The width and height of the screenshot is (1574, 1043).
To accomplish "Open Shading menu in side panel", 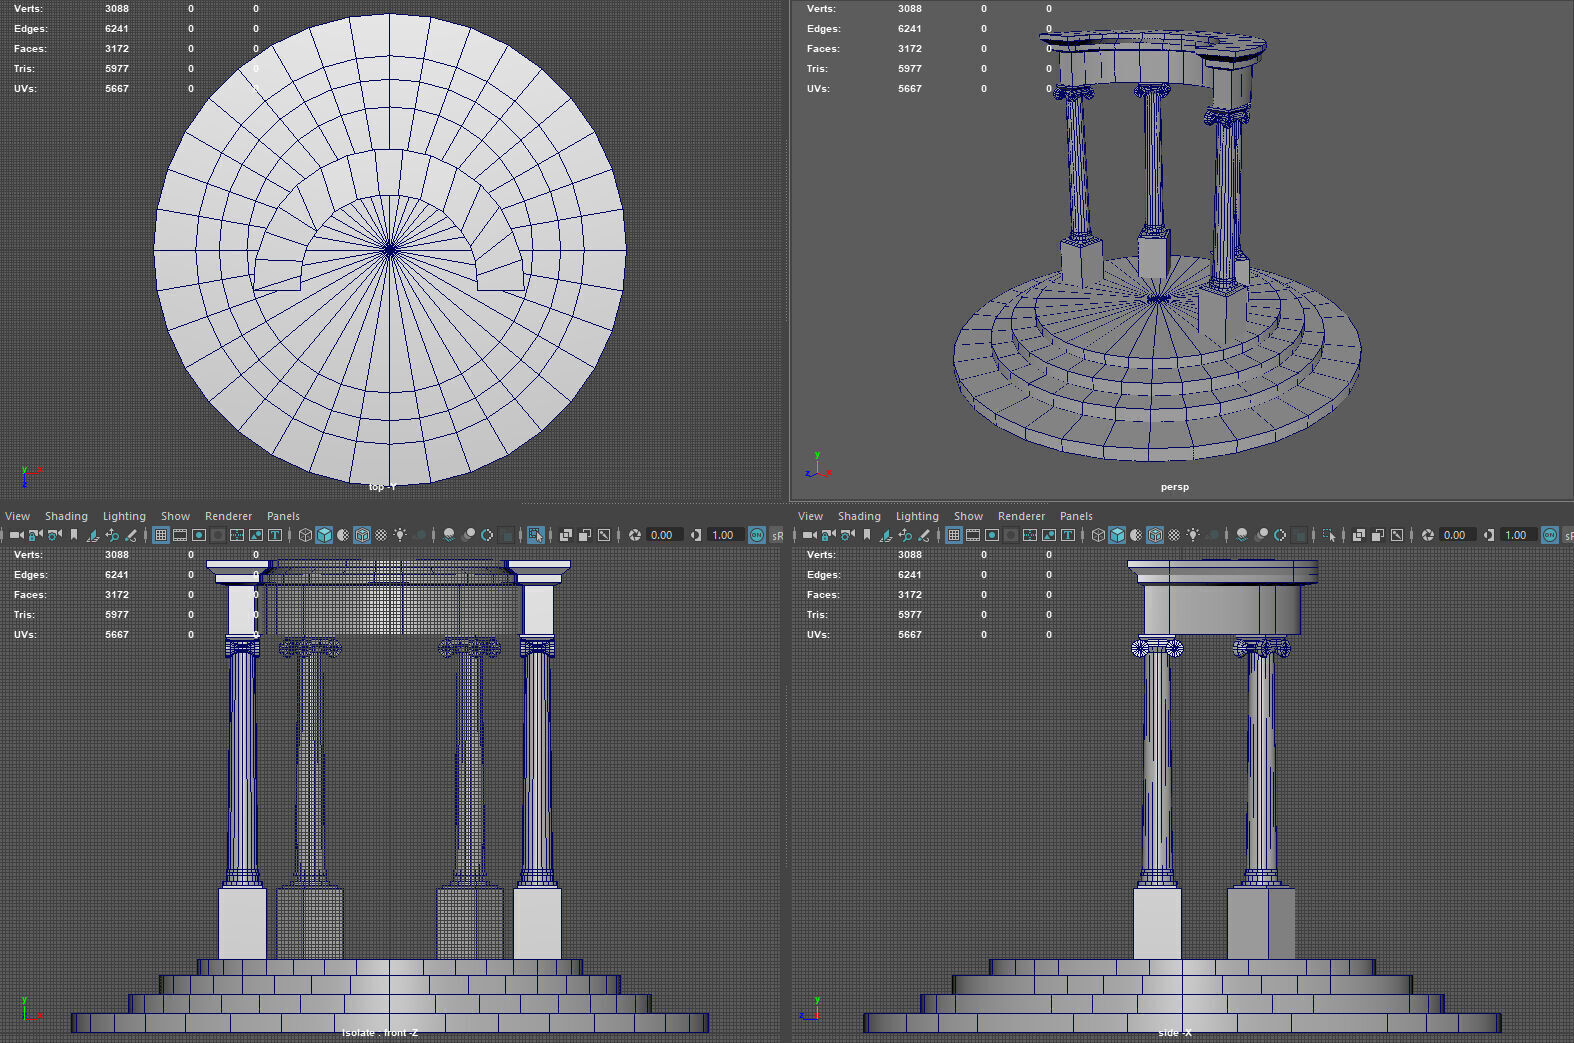I will 859,516.
